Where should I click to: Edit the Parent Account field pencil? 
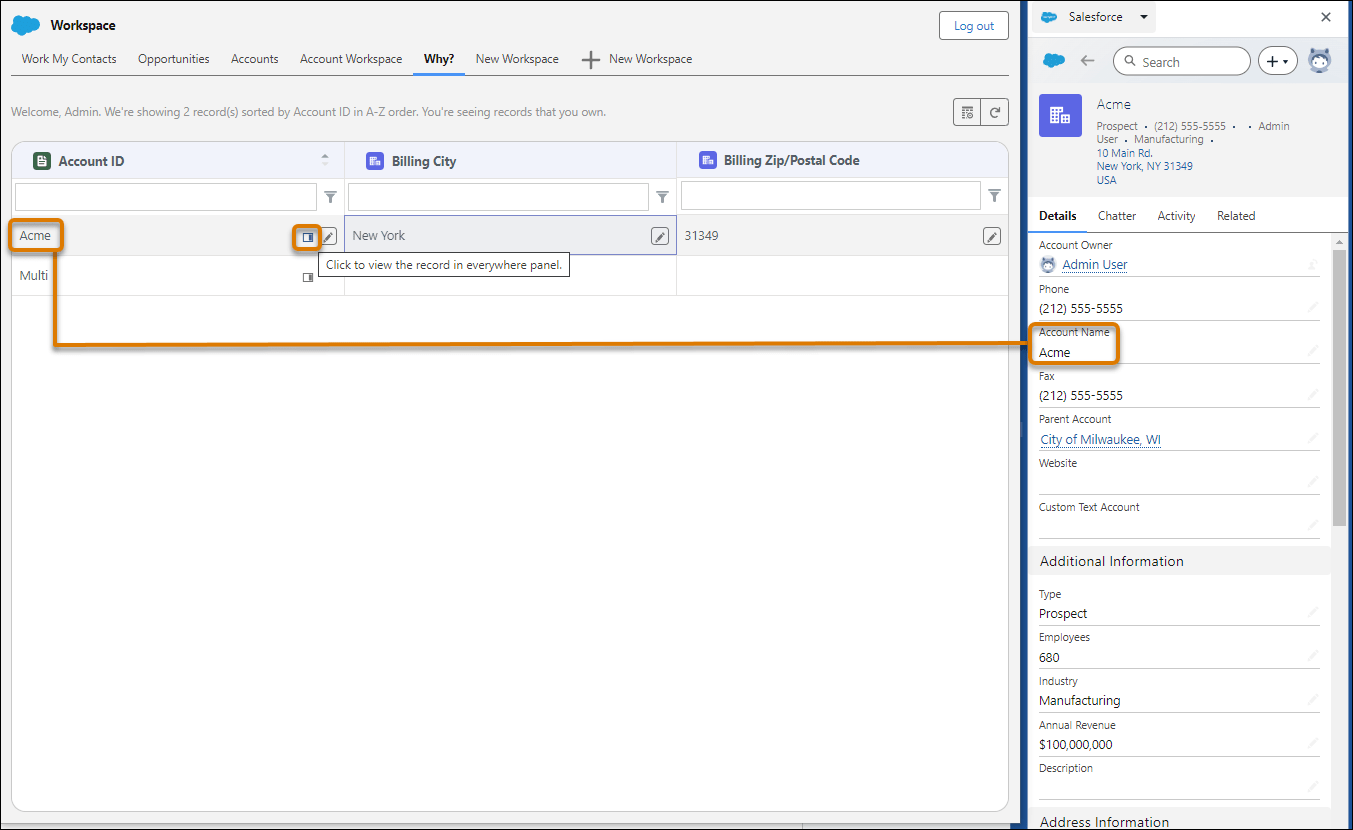[1312, 439]
